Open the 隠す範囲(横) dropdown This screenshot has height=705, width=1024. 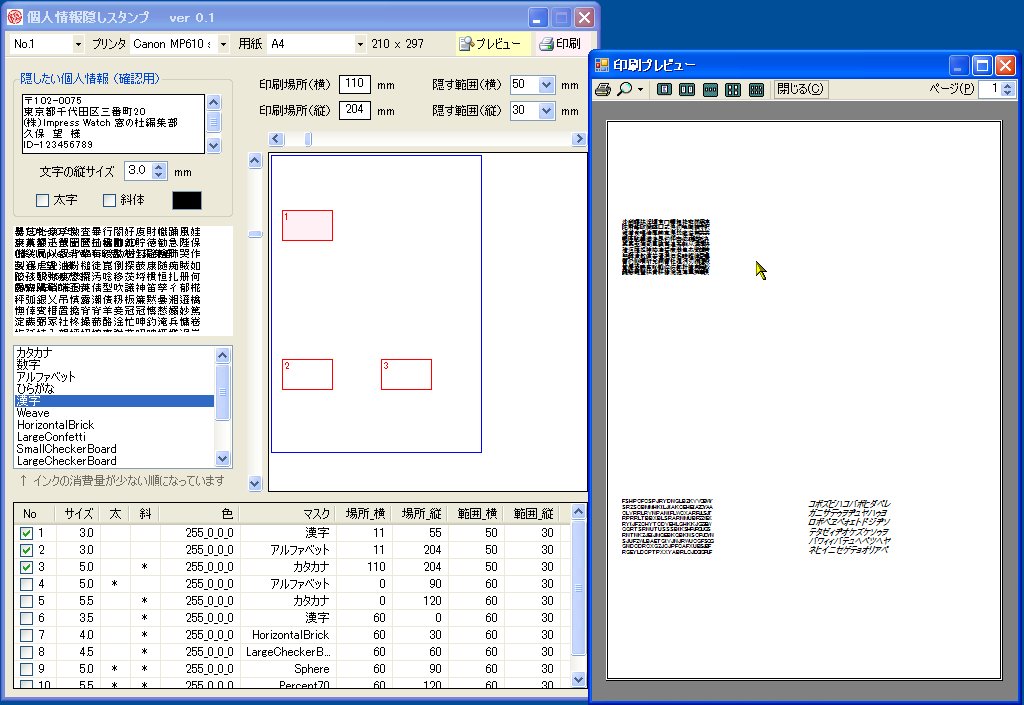click(x=547, y=84)
